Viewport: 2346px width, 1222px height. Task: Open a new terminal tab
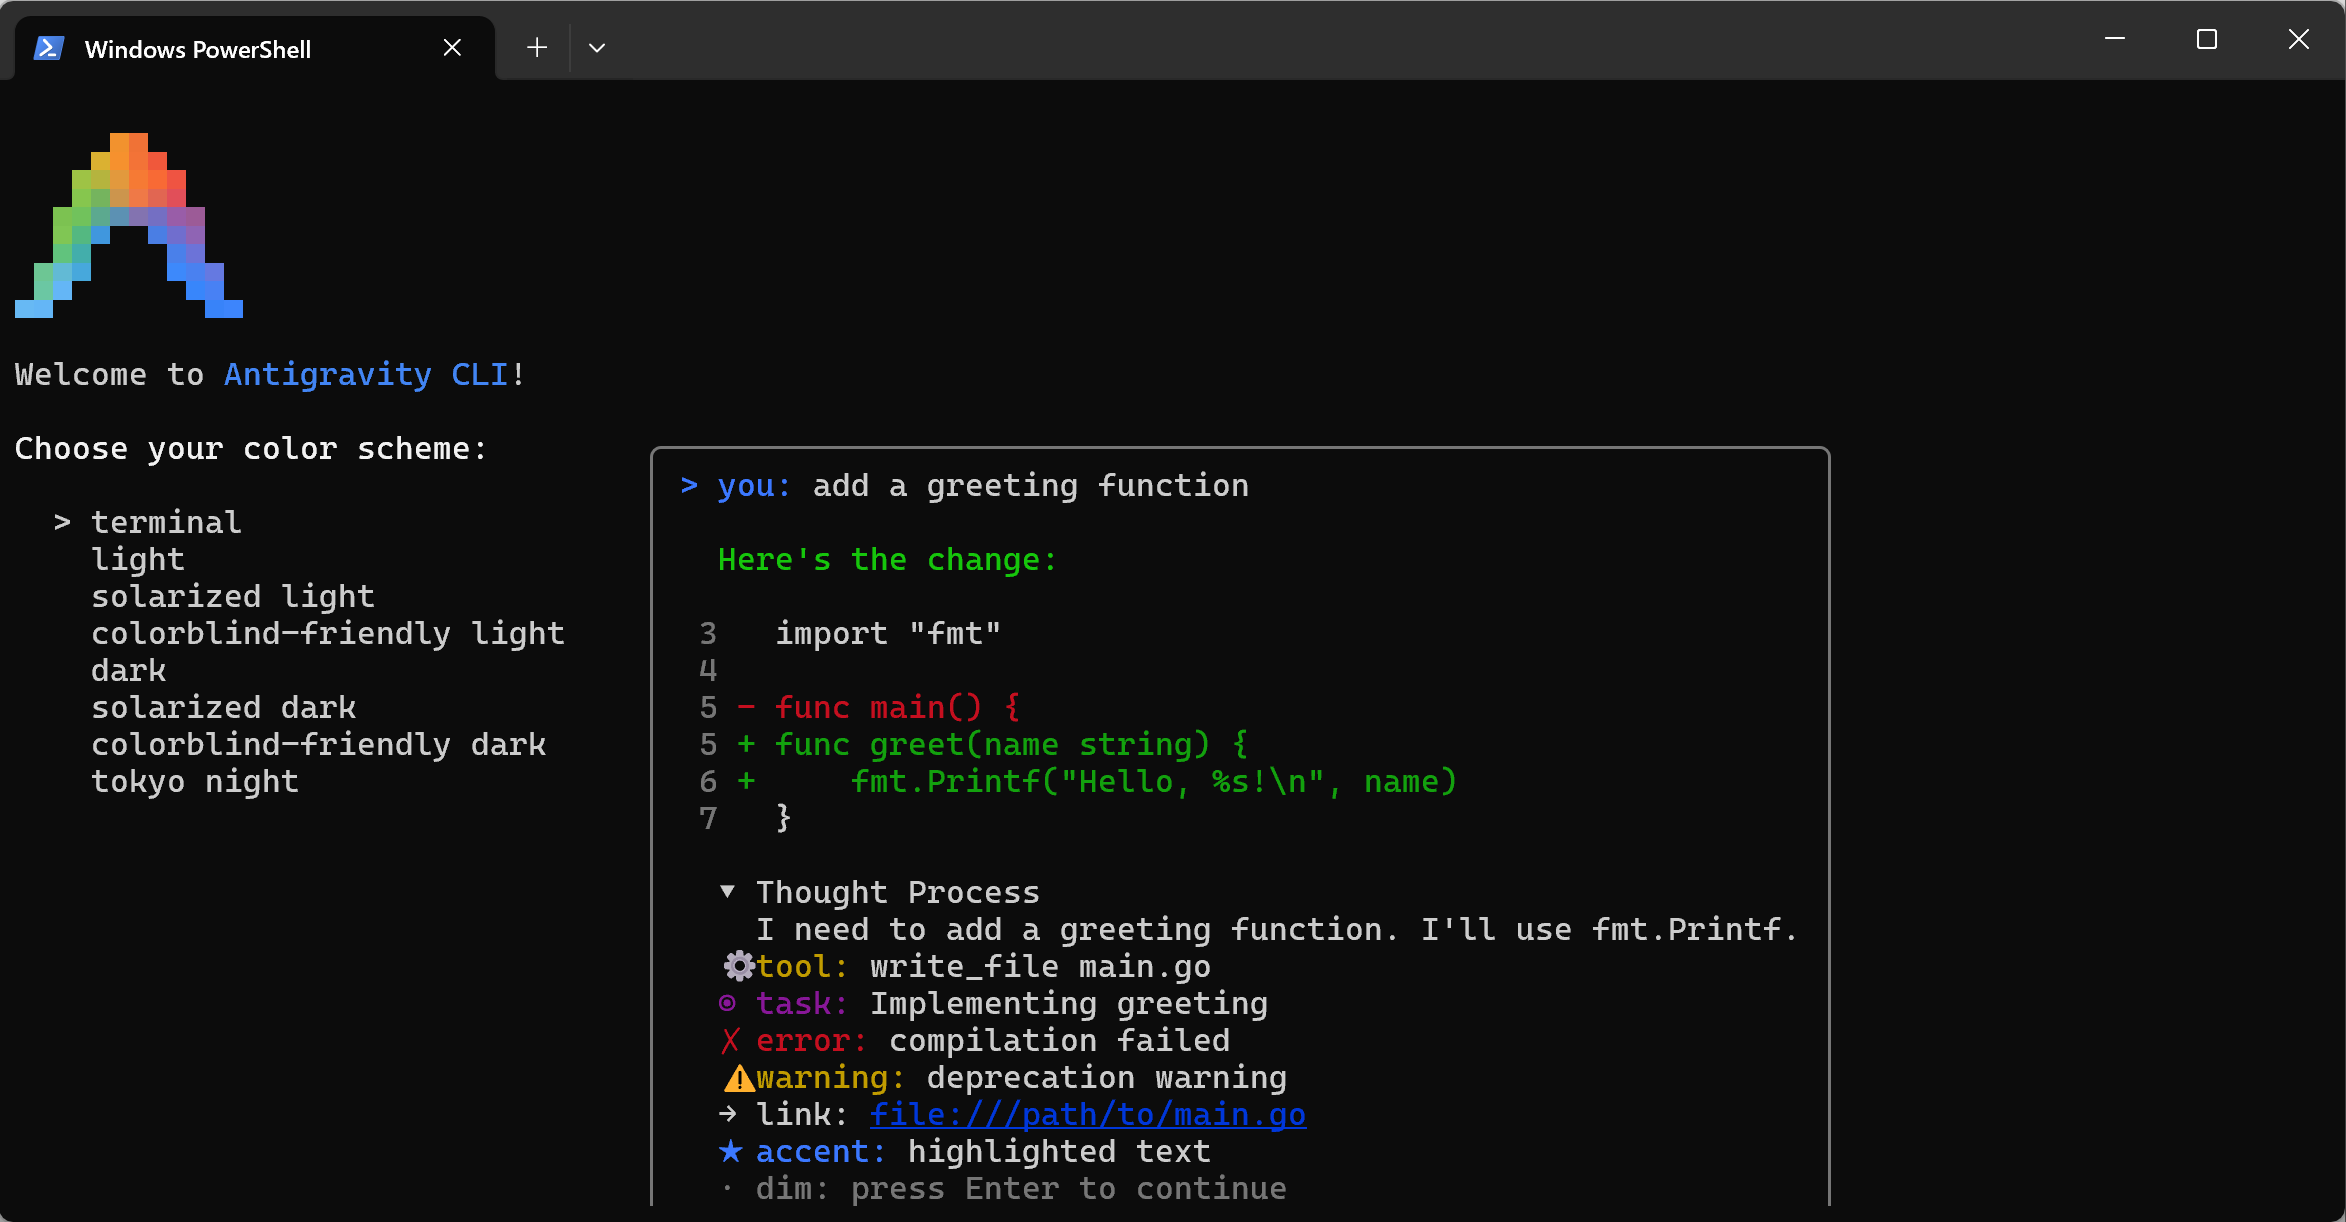pos(537,48)
